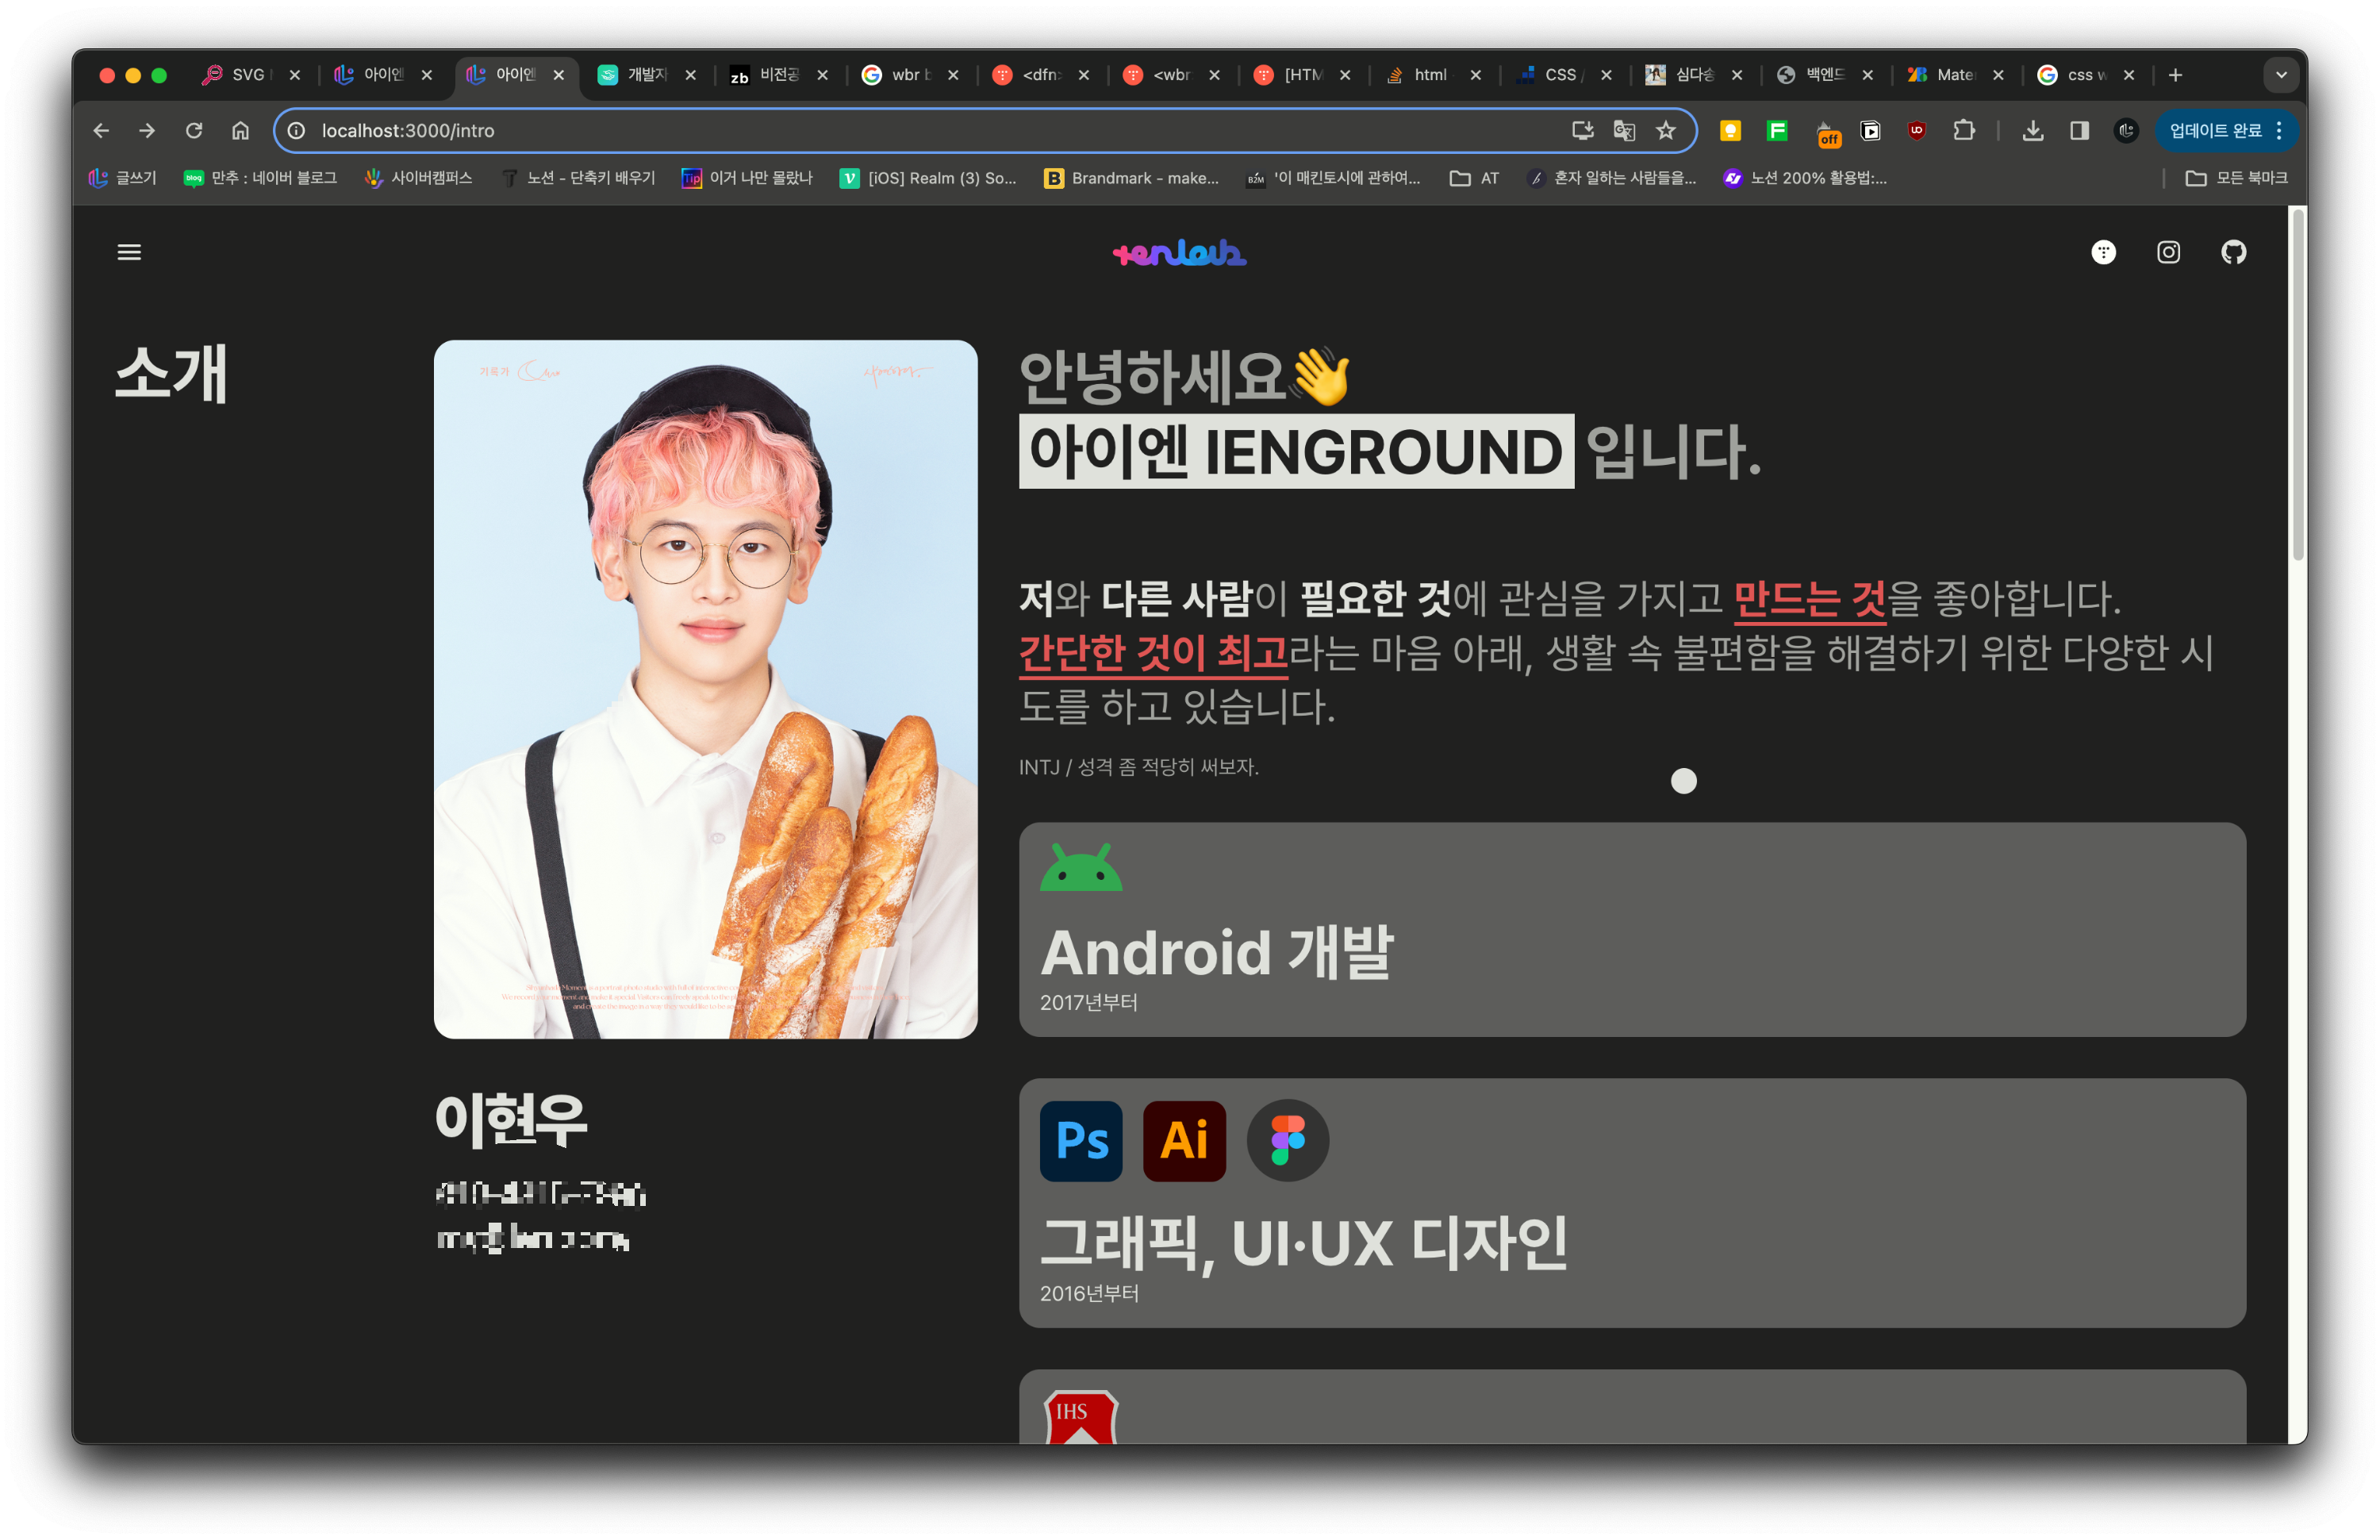Click the 업데이트 완료 button
Image resolution: width=2380 pixels, height=1540 pixels.
[x=2214, y=130]
